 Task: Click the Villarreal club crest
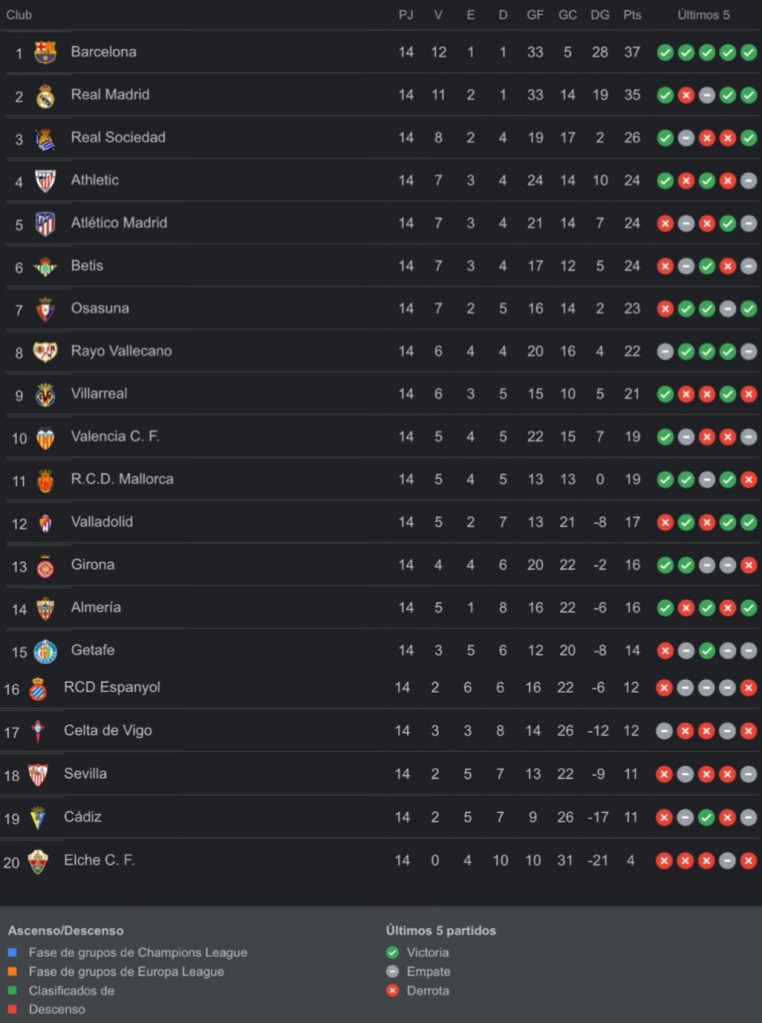45,394
